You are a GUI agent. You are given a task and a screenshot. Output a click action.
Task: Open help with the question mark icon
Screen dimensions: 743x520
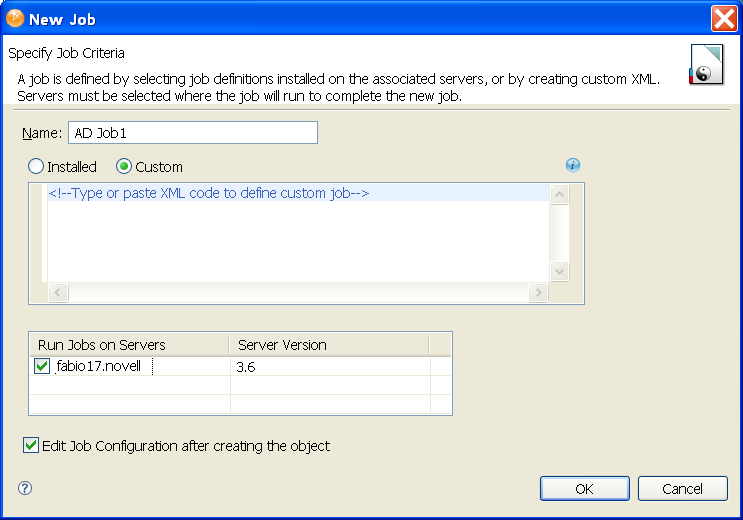[x=25, y=488]
